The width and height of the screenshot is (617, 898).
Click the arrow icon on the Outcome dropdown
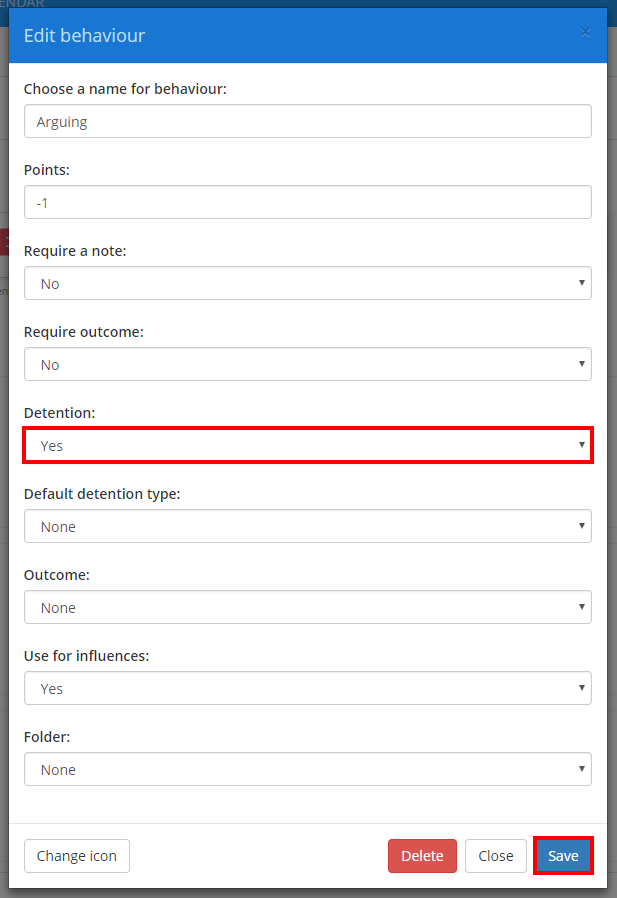click(x=581, y=607)
